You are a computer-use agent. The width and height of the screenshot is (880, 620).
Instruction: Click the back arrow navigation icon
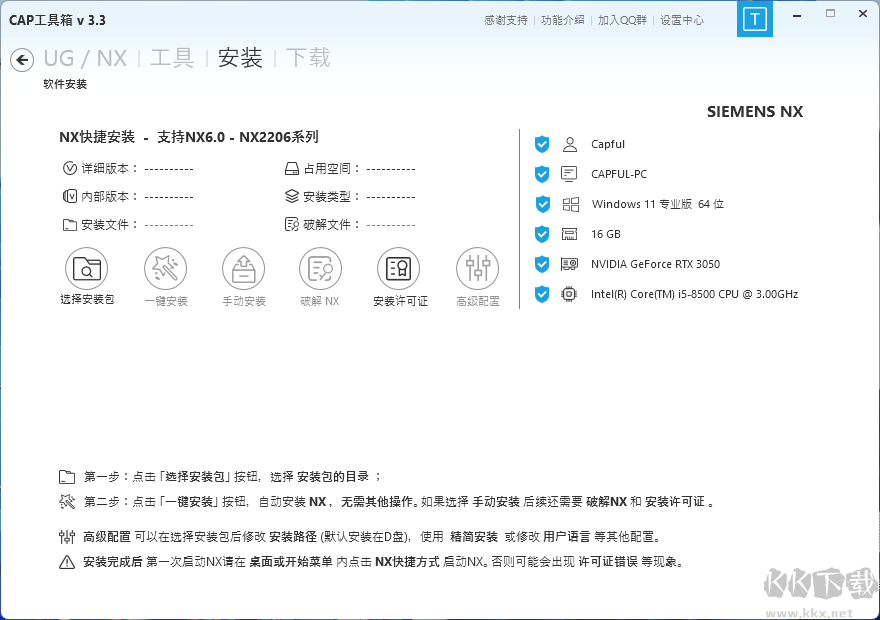point(21,60)
